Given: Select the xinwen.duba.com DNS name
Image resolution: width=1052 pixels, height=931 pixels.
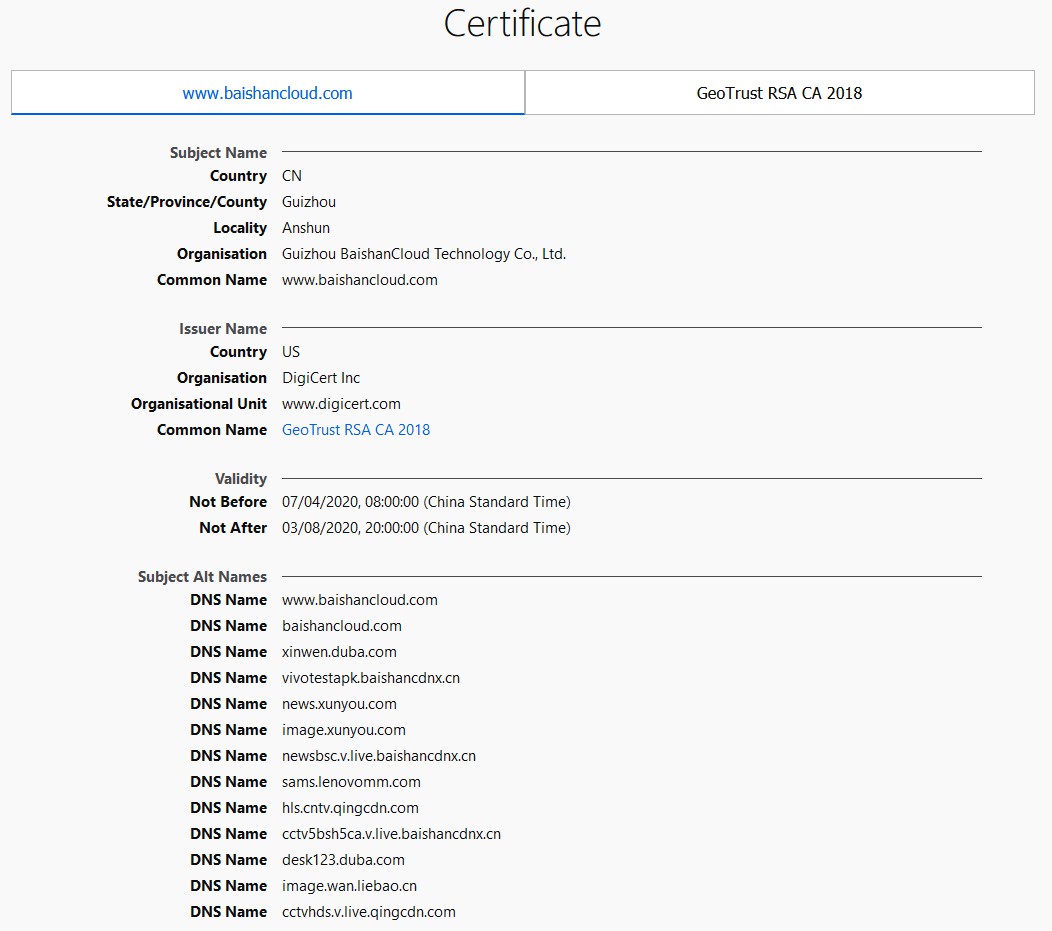Looking at the screenshot, I should (x=339, y=652).
